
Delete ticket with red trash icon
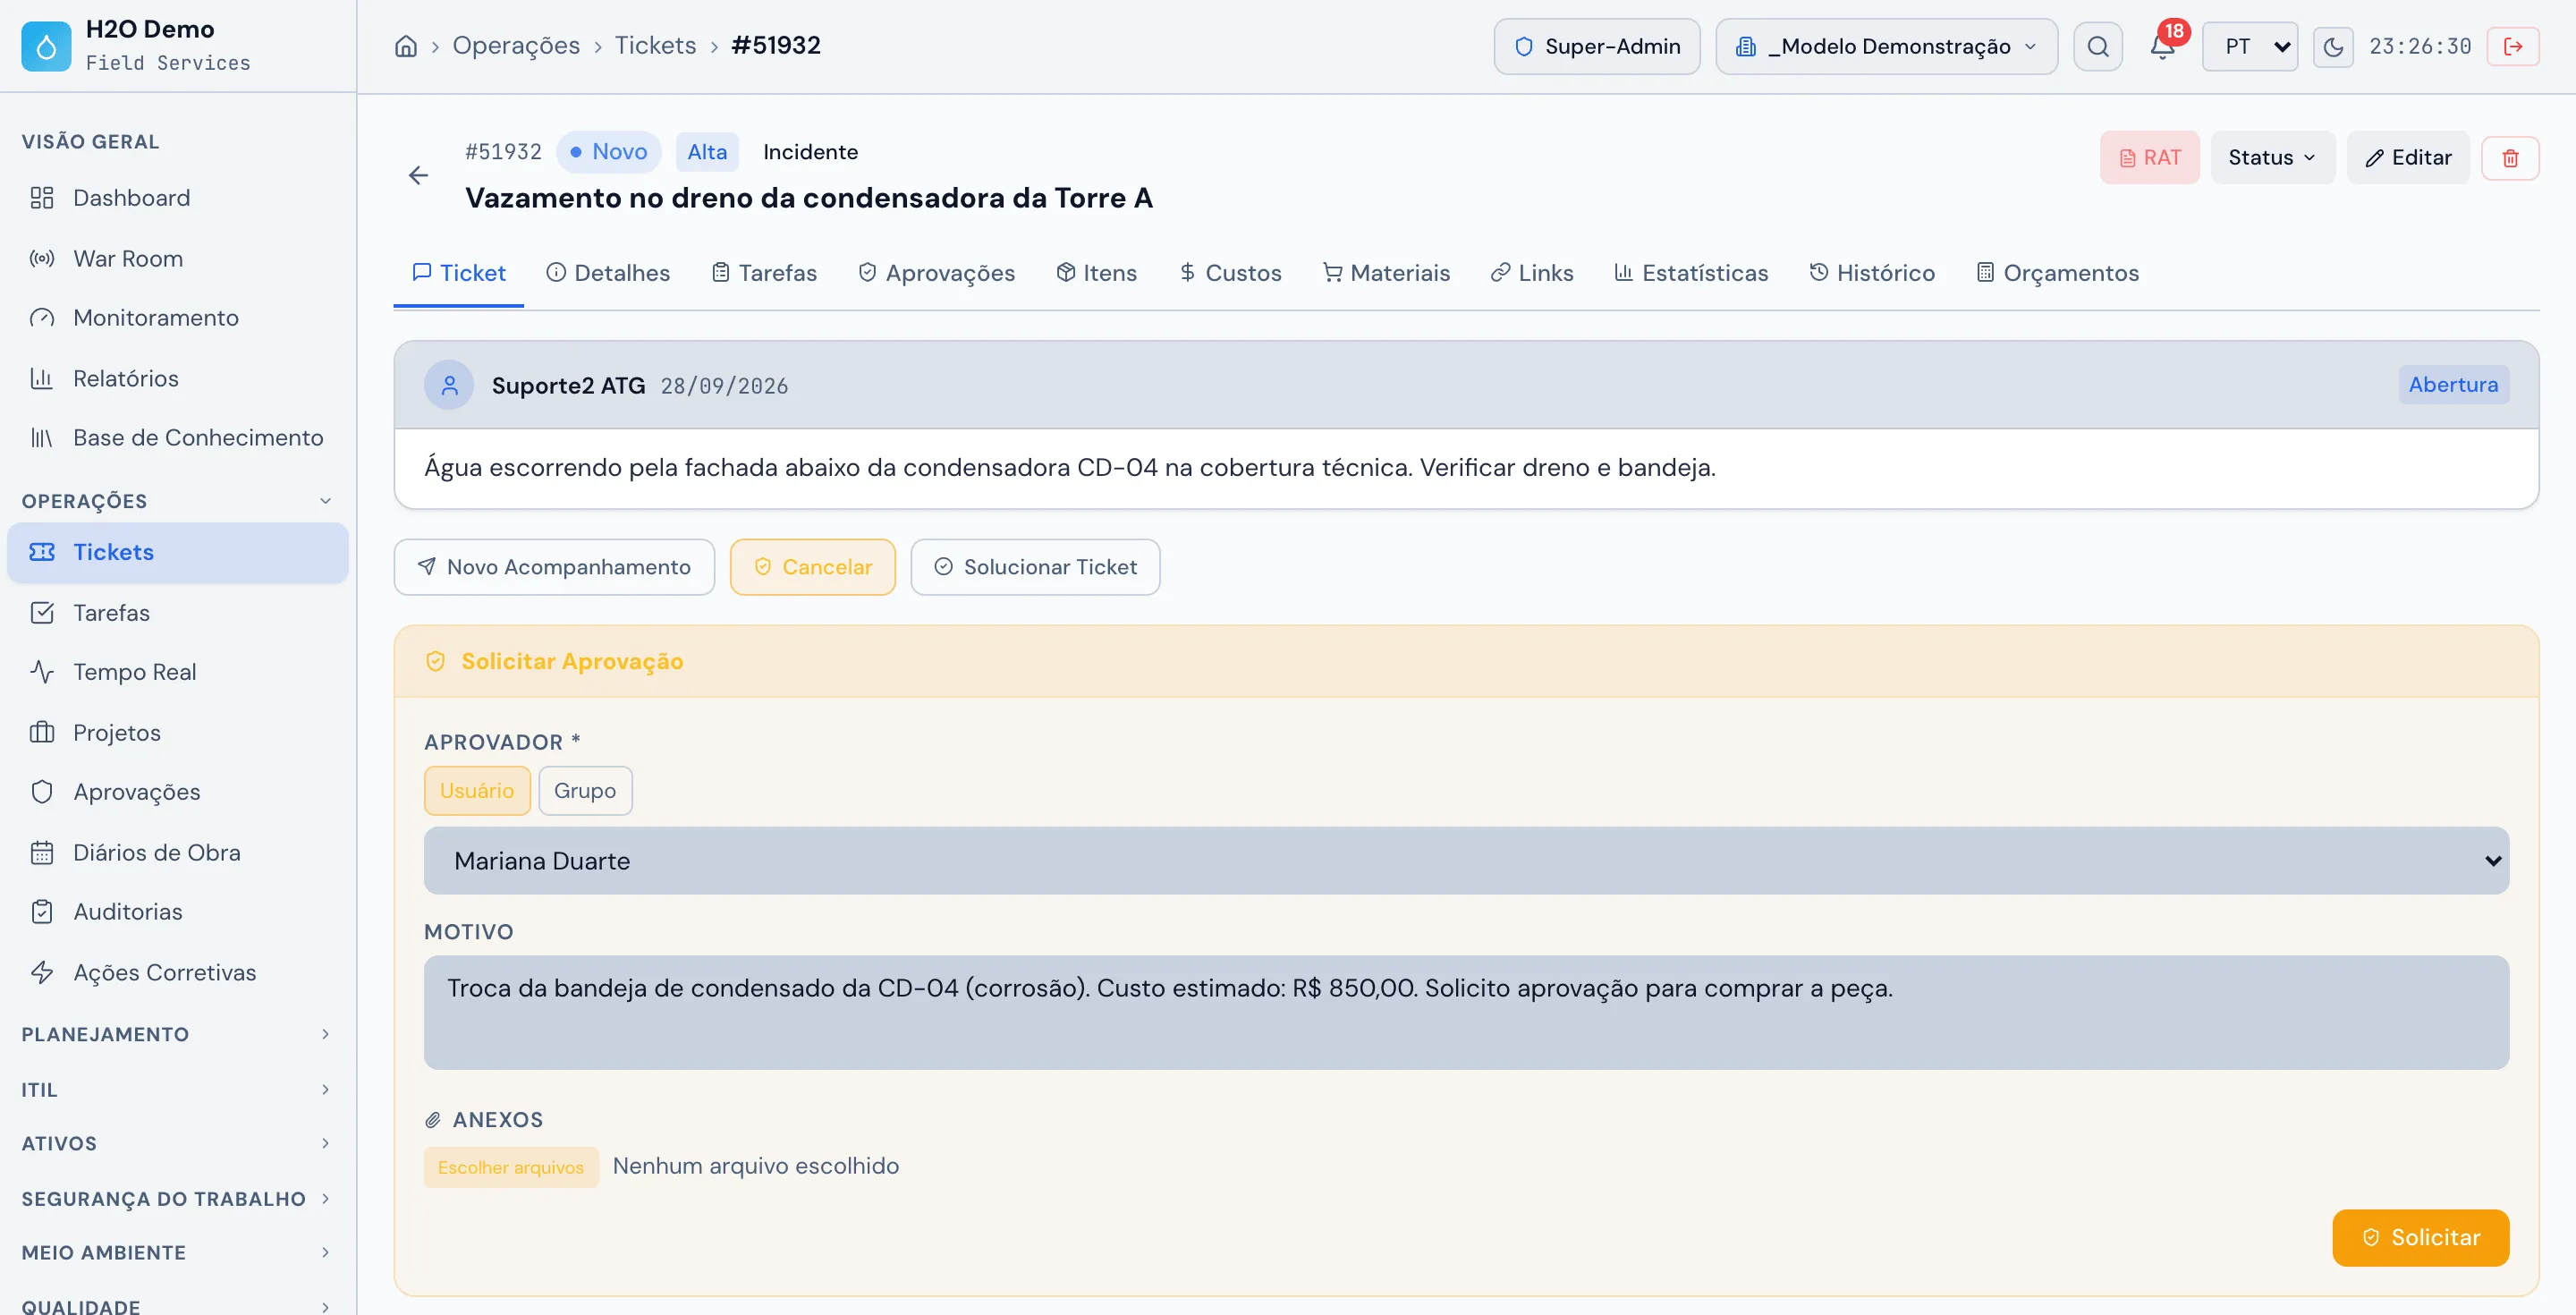pos(2510,158)
